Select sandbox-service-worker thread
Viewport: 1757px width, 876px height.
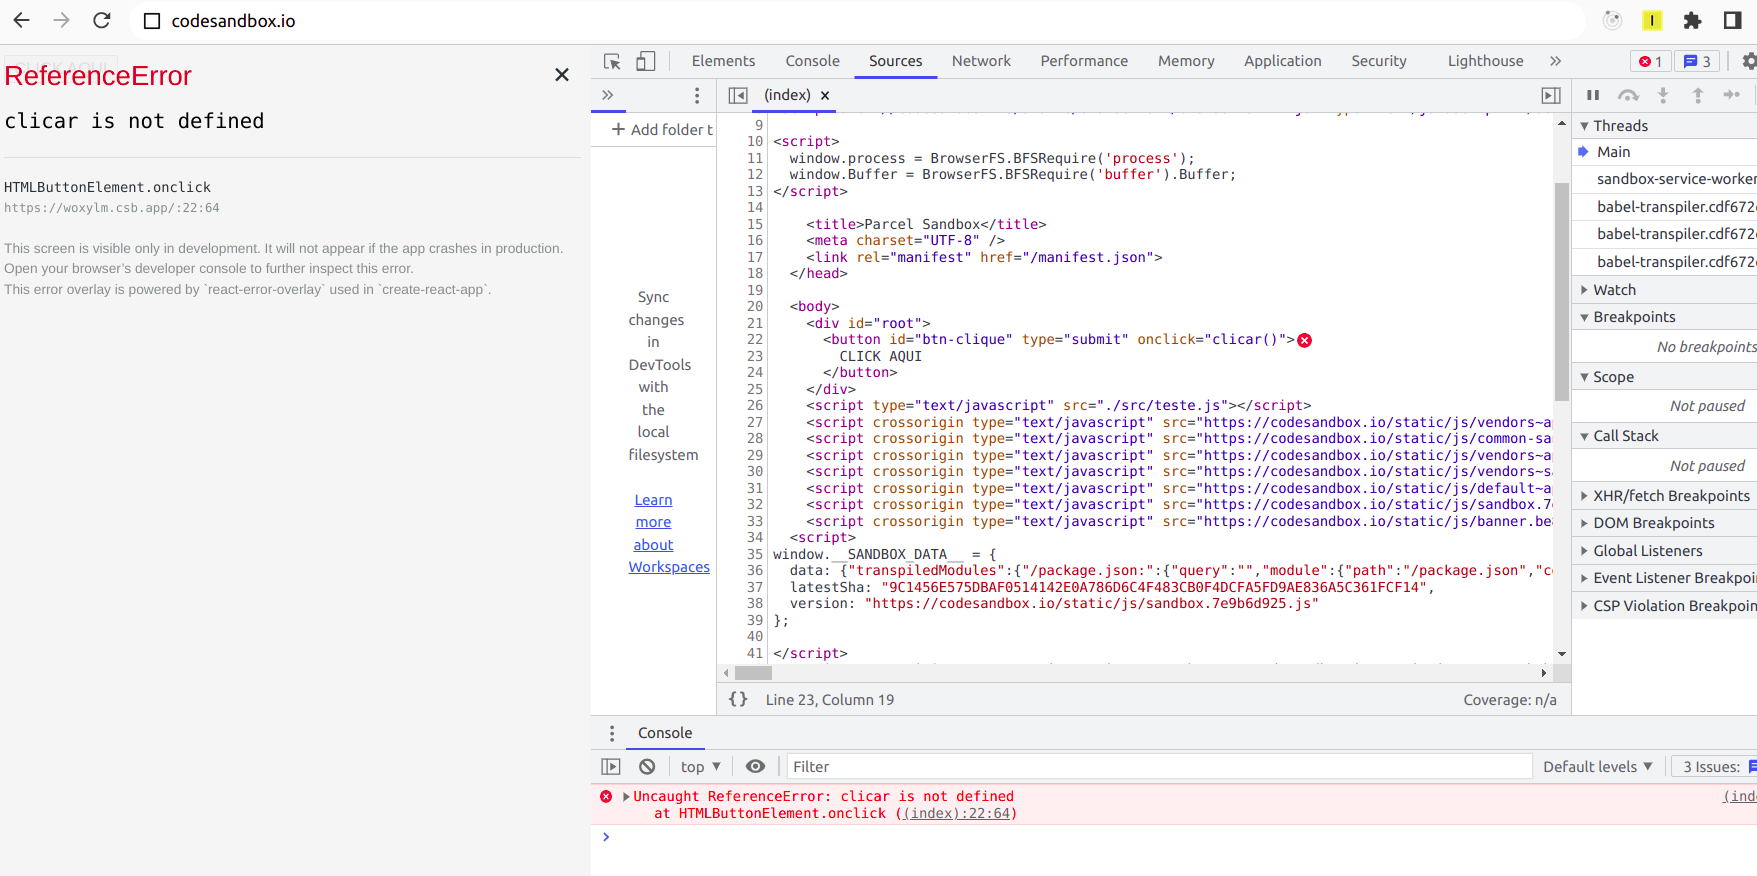(1675, 179)
